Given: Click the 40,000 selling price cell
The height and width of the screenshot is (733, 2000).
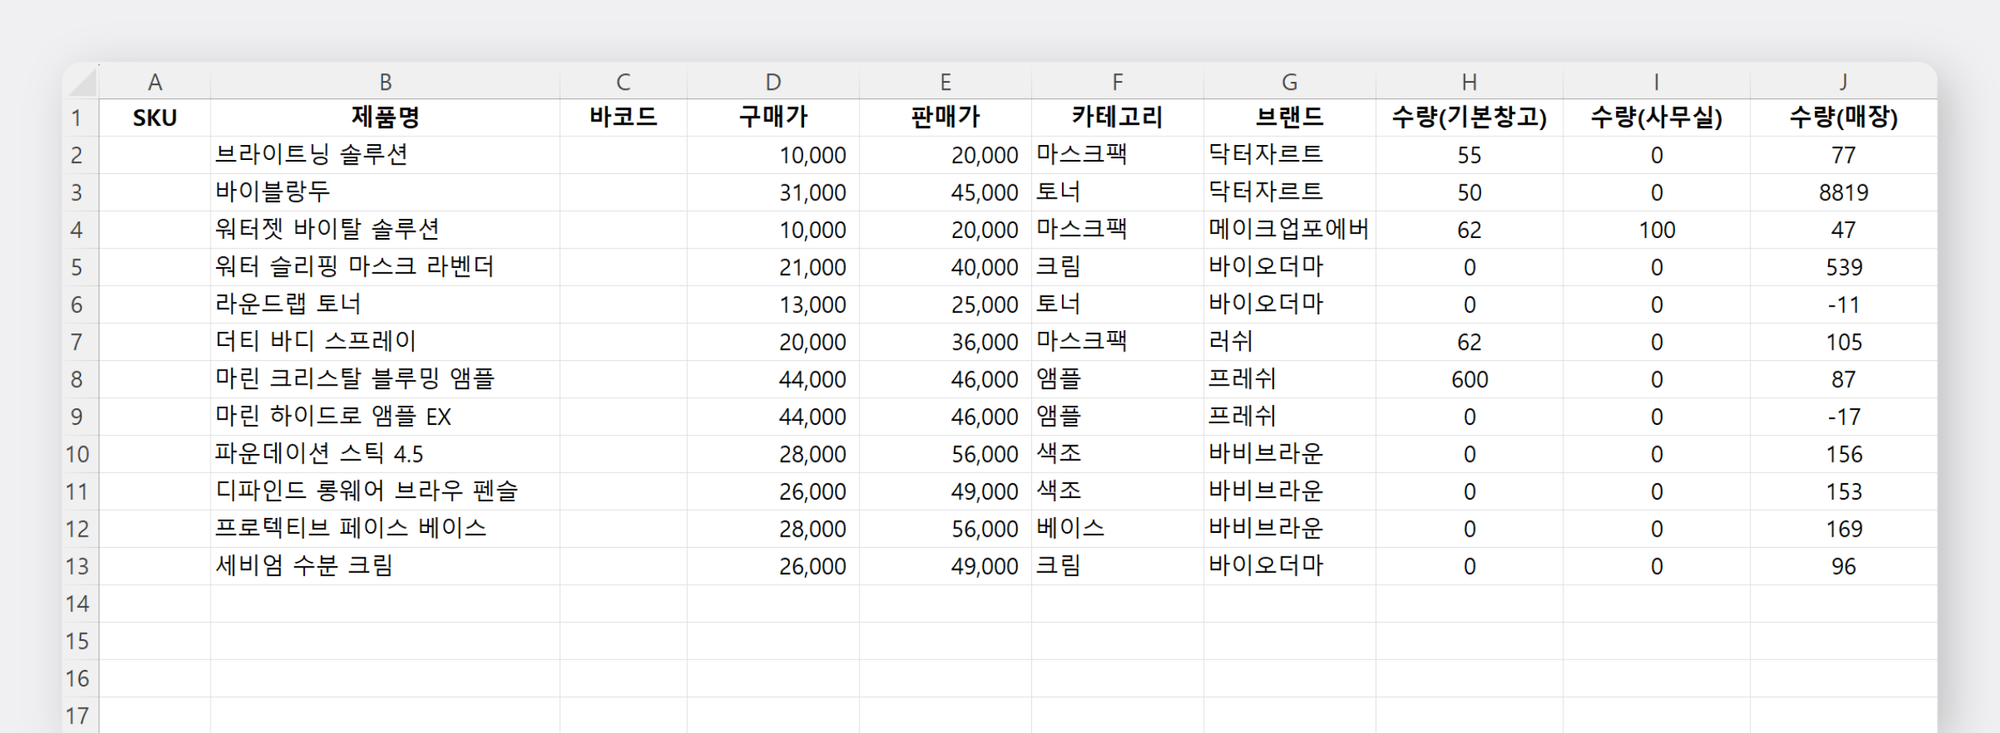Looking at the screenshot, I should click(945, 267).
